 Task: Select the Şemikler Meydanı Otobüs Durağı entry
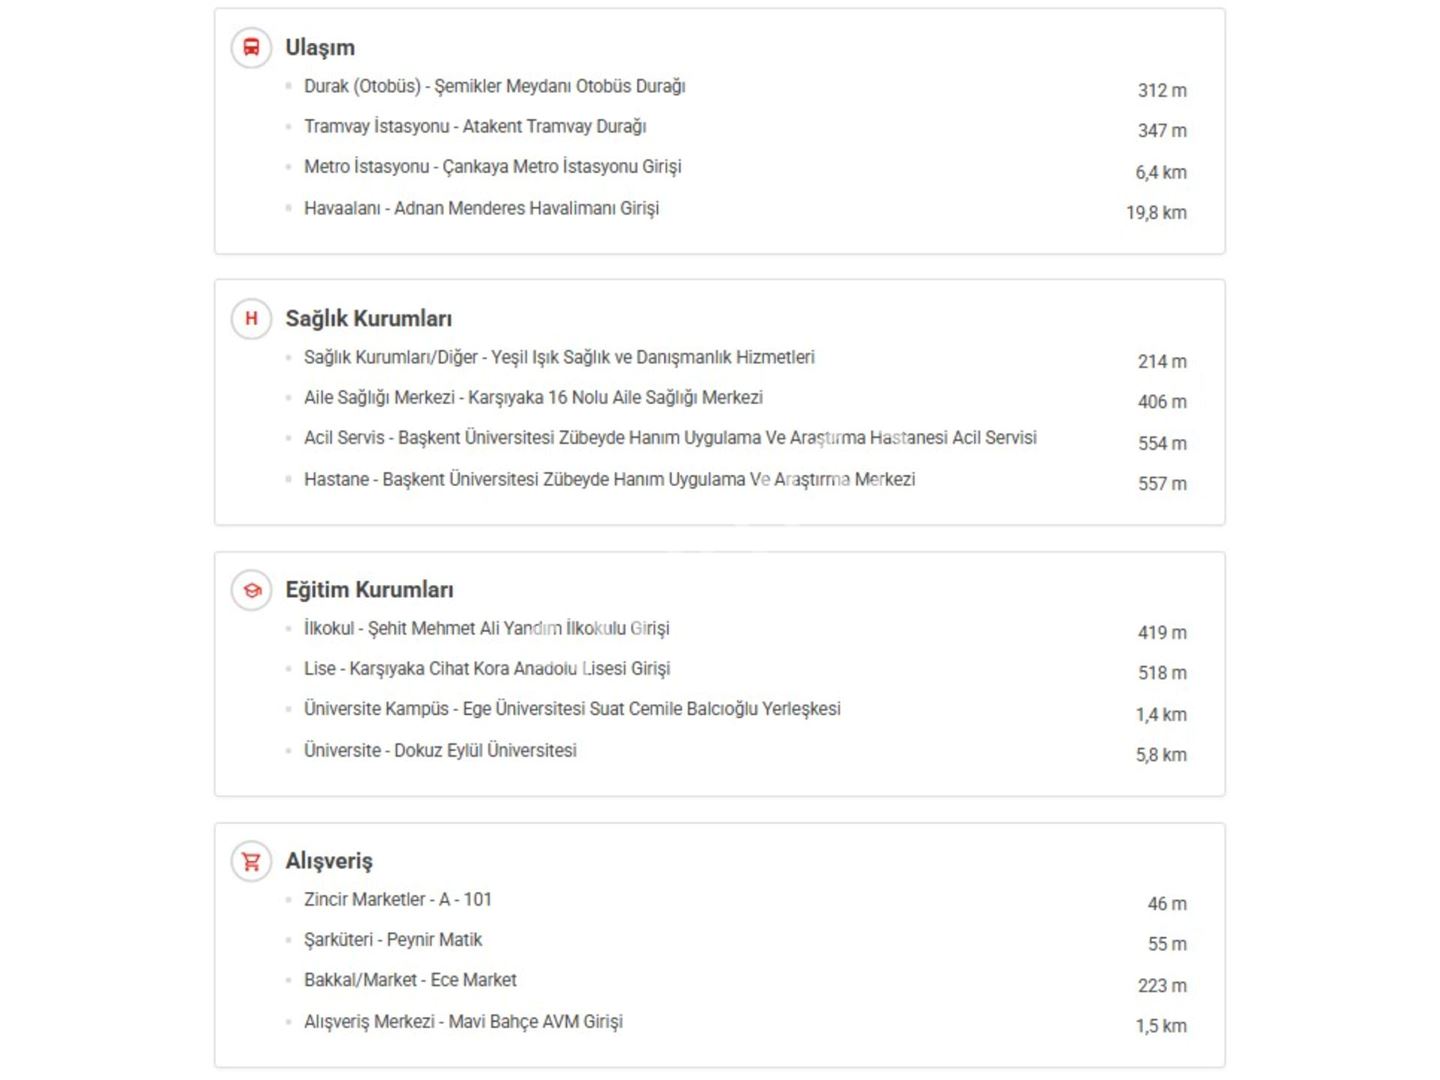point(494,87)
